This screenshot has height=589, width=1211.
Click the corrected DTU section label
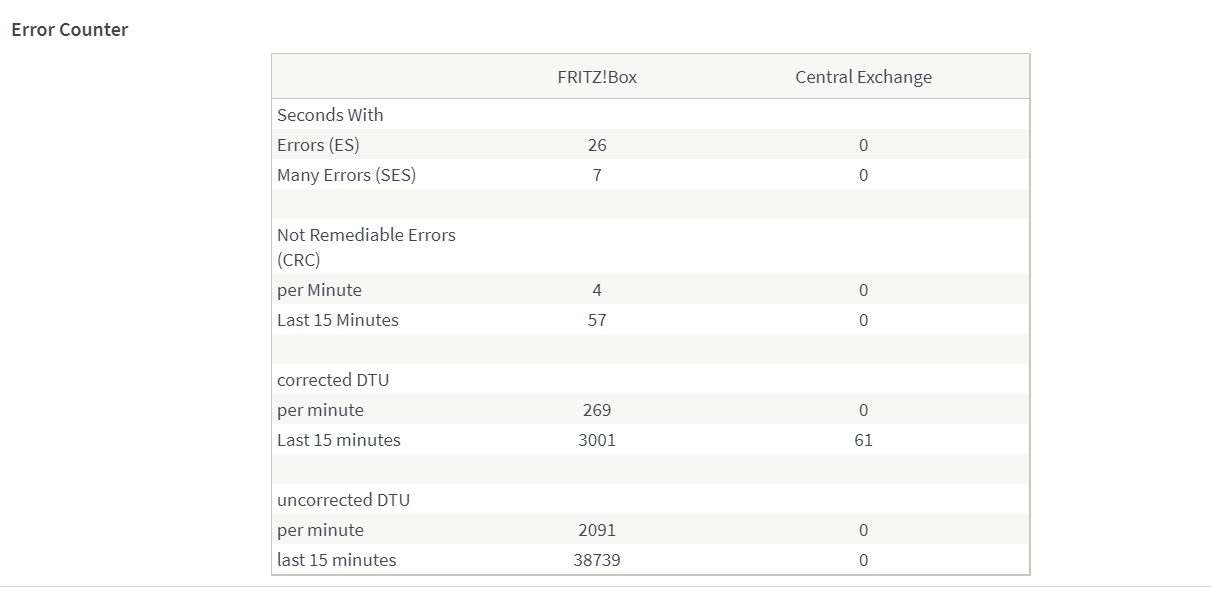[333, 380]
